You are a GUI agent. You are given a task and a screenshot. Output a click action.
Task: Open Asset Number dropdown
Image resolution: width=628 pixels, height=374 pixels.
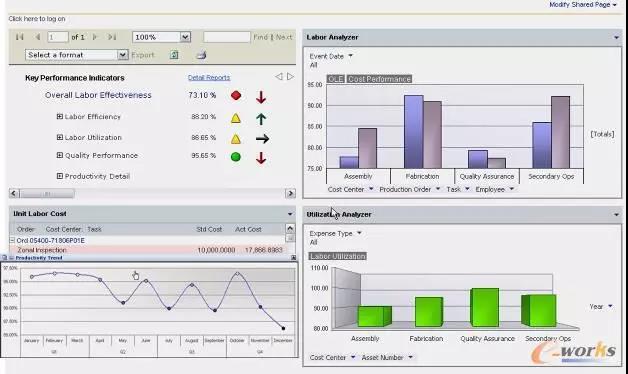pos(411,357)
